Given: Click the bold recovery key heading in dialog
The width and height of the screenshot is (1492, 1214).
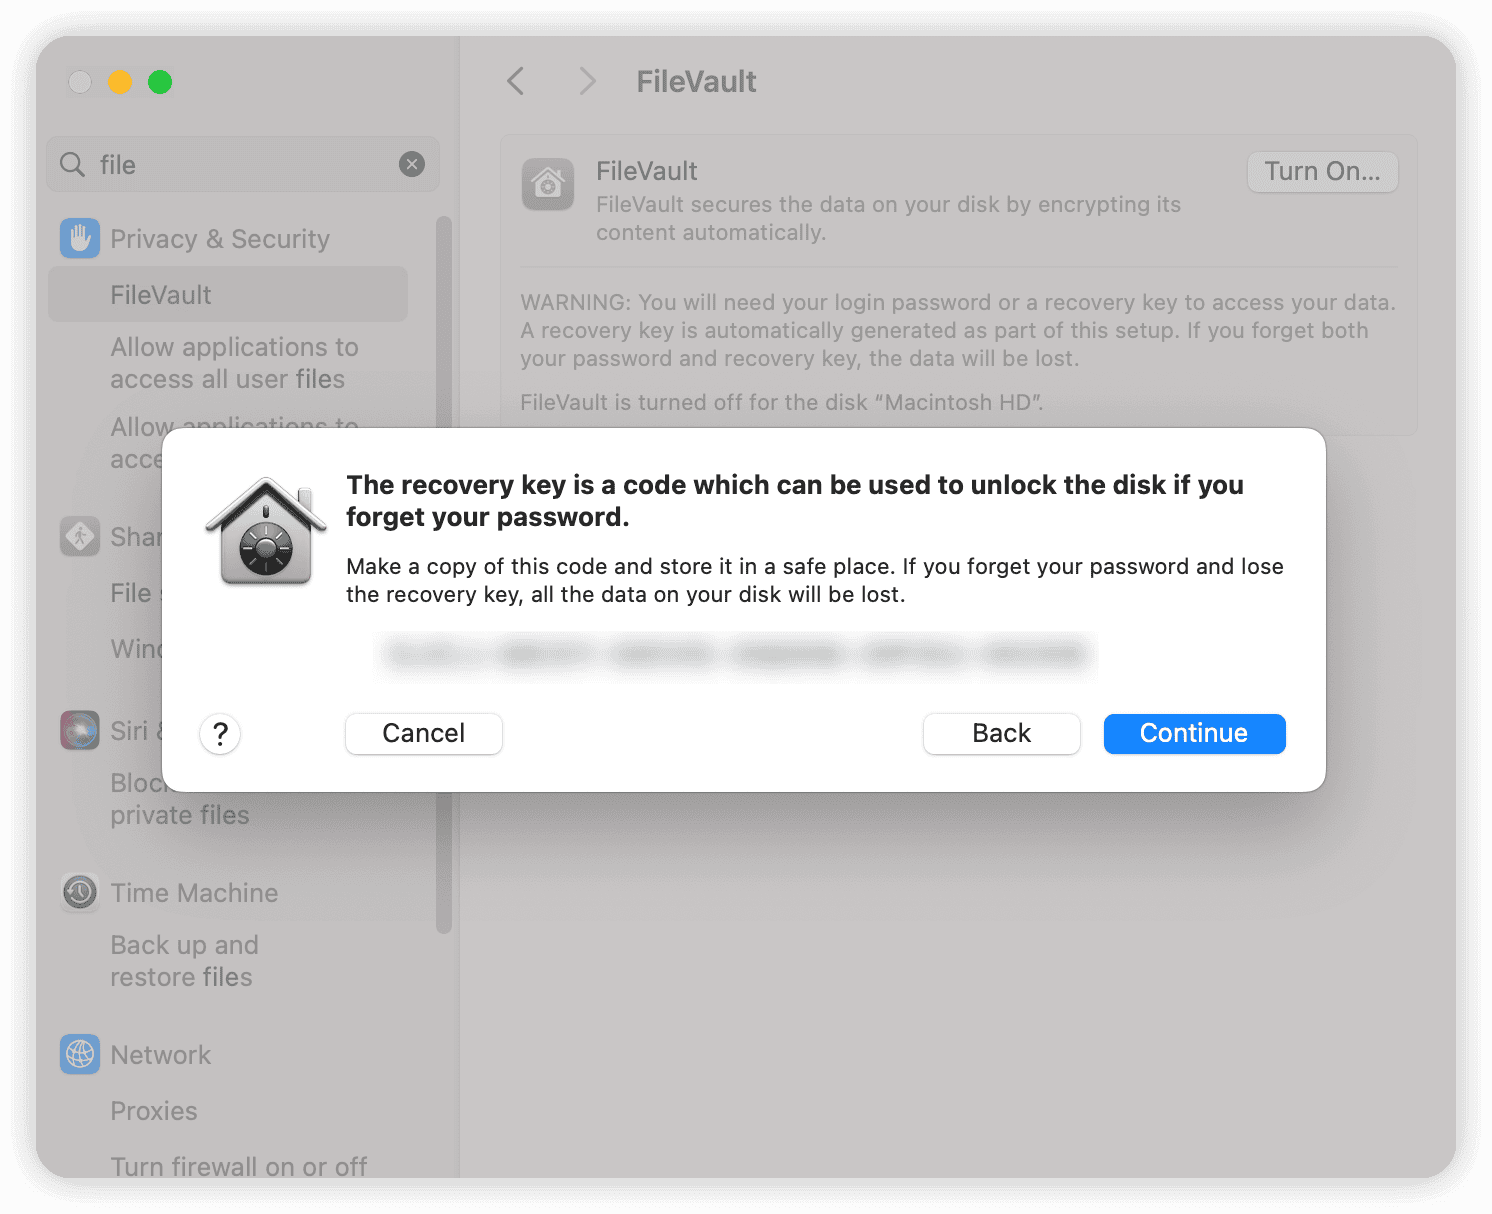Looking at the screenshot, I should pyautogui.click(x=795, y=501).
